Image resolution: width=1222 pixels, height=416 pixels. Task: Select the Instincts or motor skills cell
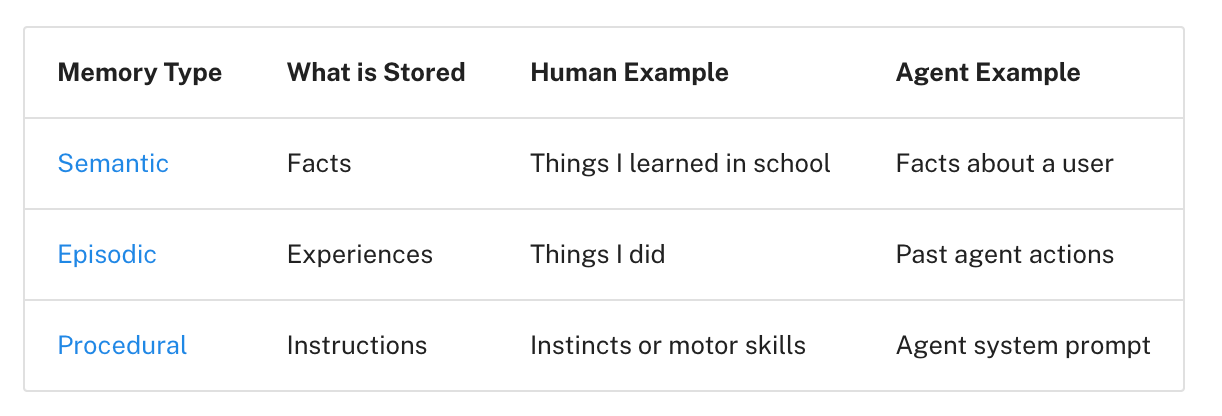coord(668,345)
